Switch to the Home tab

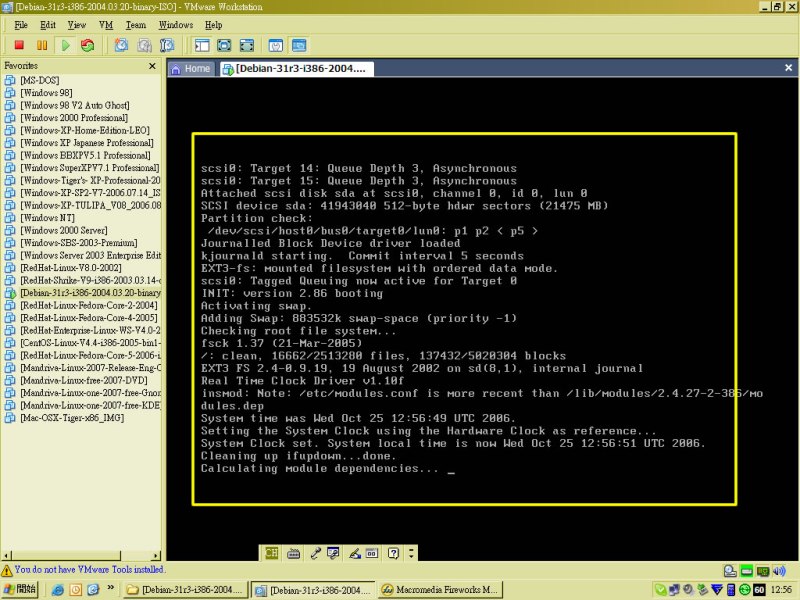[192, 69]
